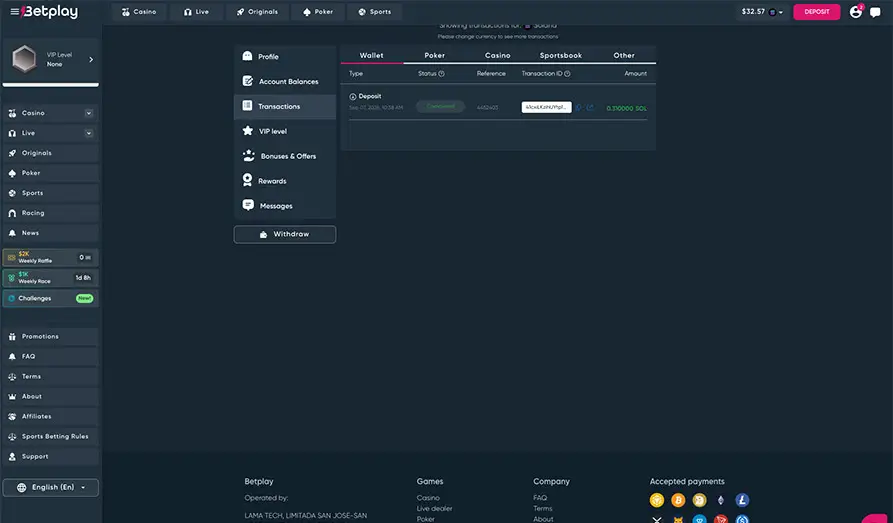Copy the transaction ID with the copy icon

579,108
